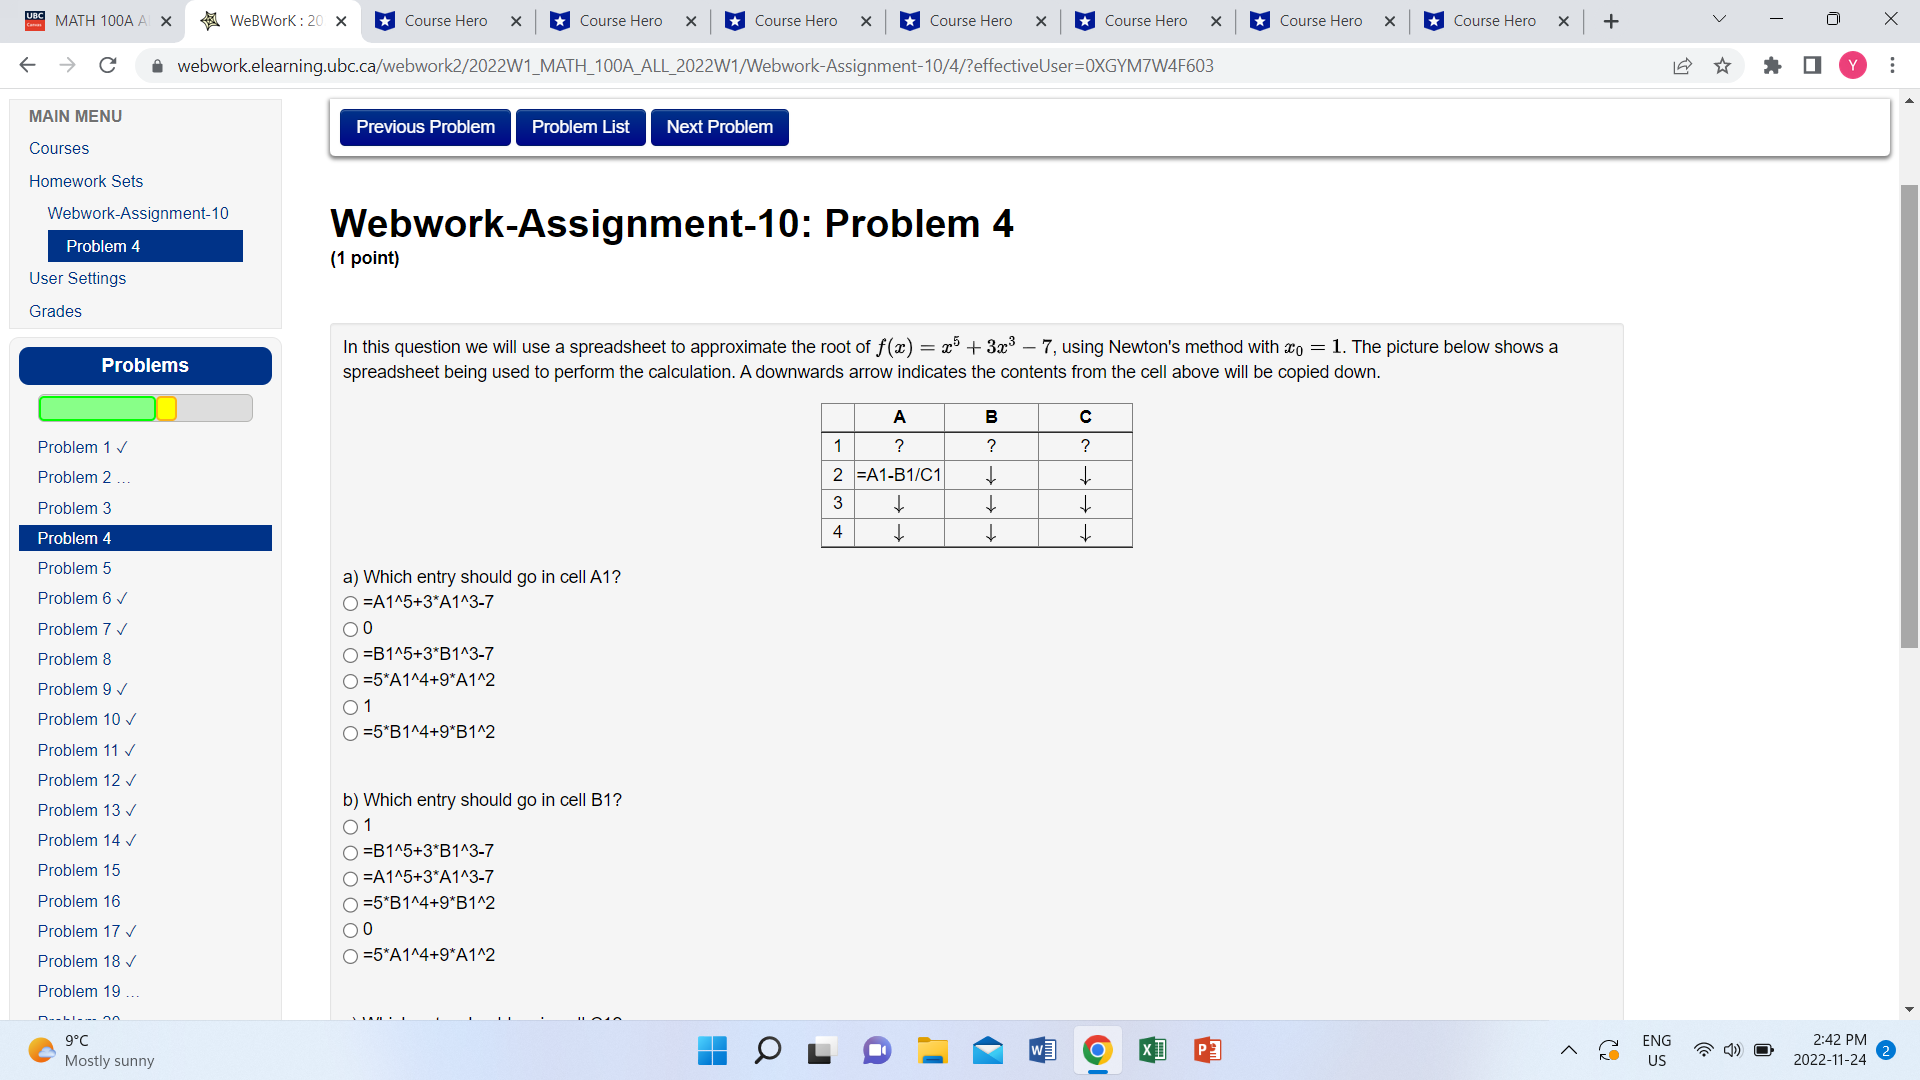
Task: Choose the 0 option under part a
Action: coord(351,629)
